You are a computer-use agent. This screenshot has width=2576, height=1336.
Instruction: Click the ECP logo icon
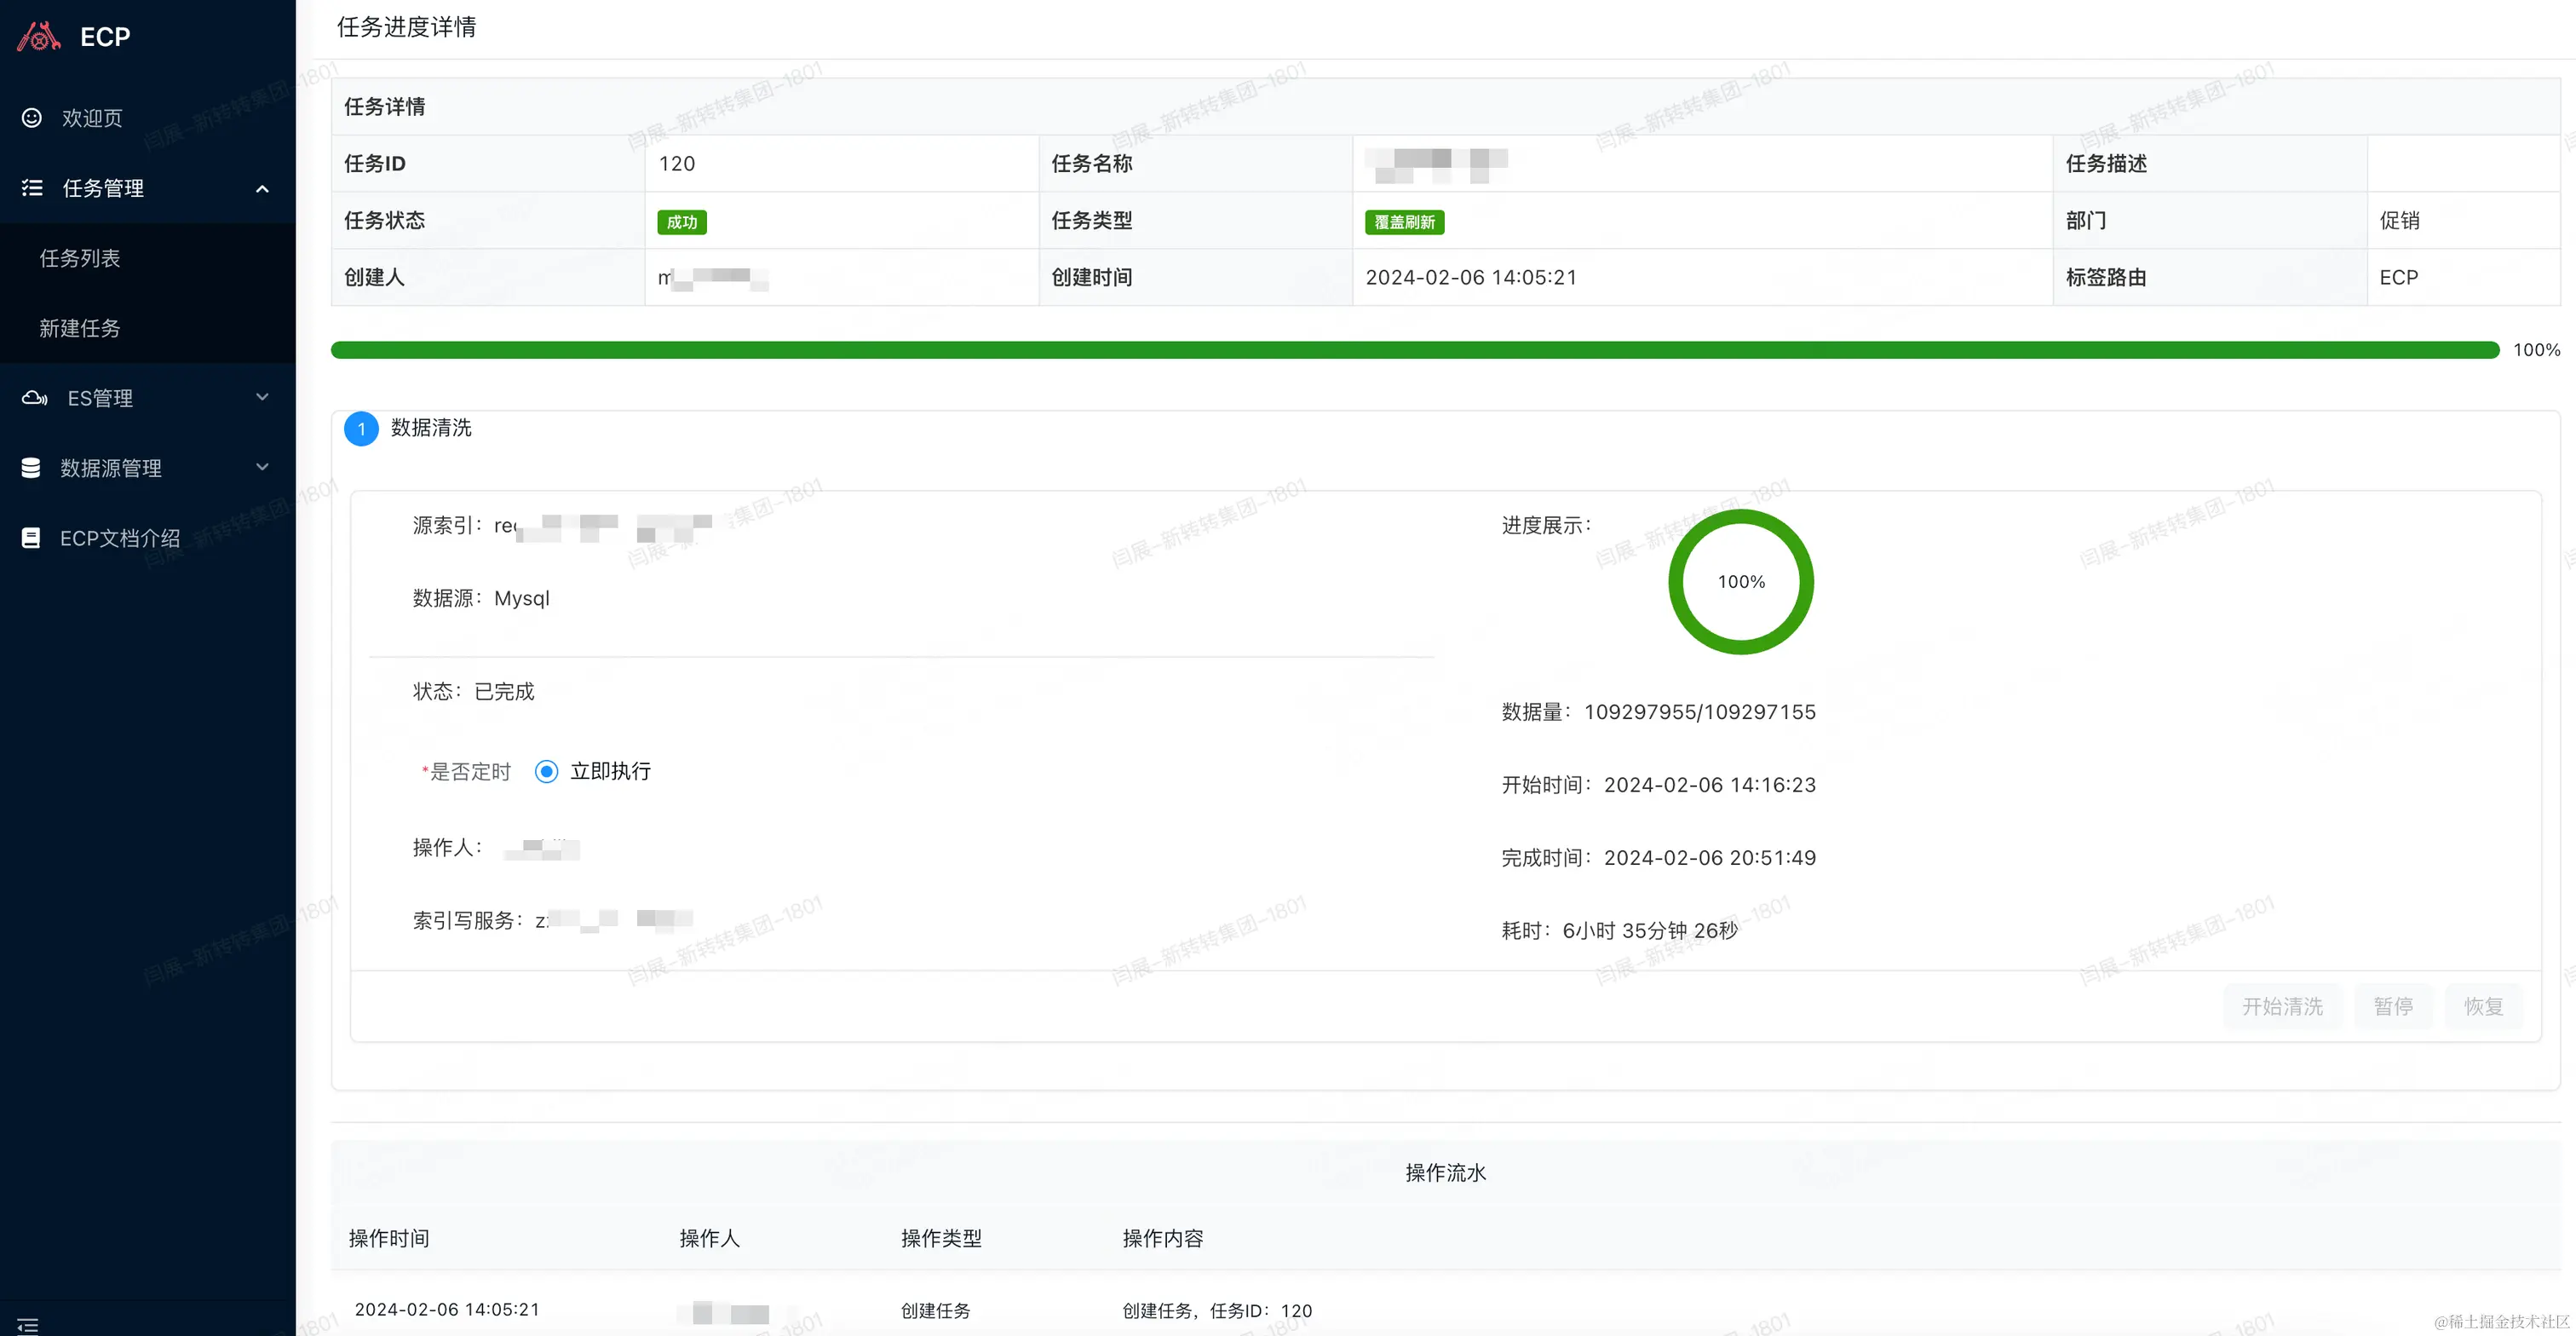click(38, 37)
